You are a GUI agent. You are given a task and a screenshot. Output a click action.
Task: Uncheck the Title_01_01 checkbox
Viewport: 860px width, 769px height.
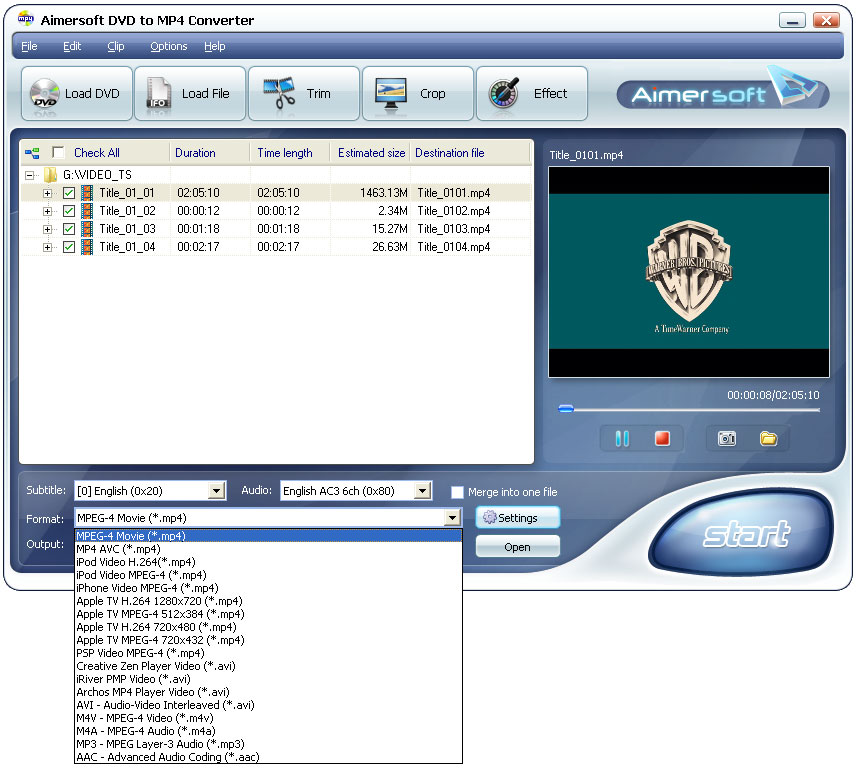coord(69,193)
